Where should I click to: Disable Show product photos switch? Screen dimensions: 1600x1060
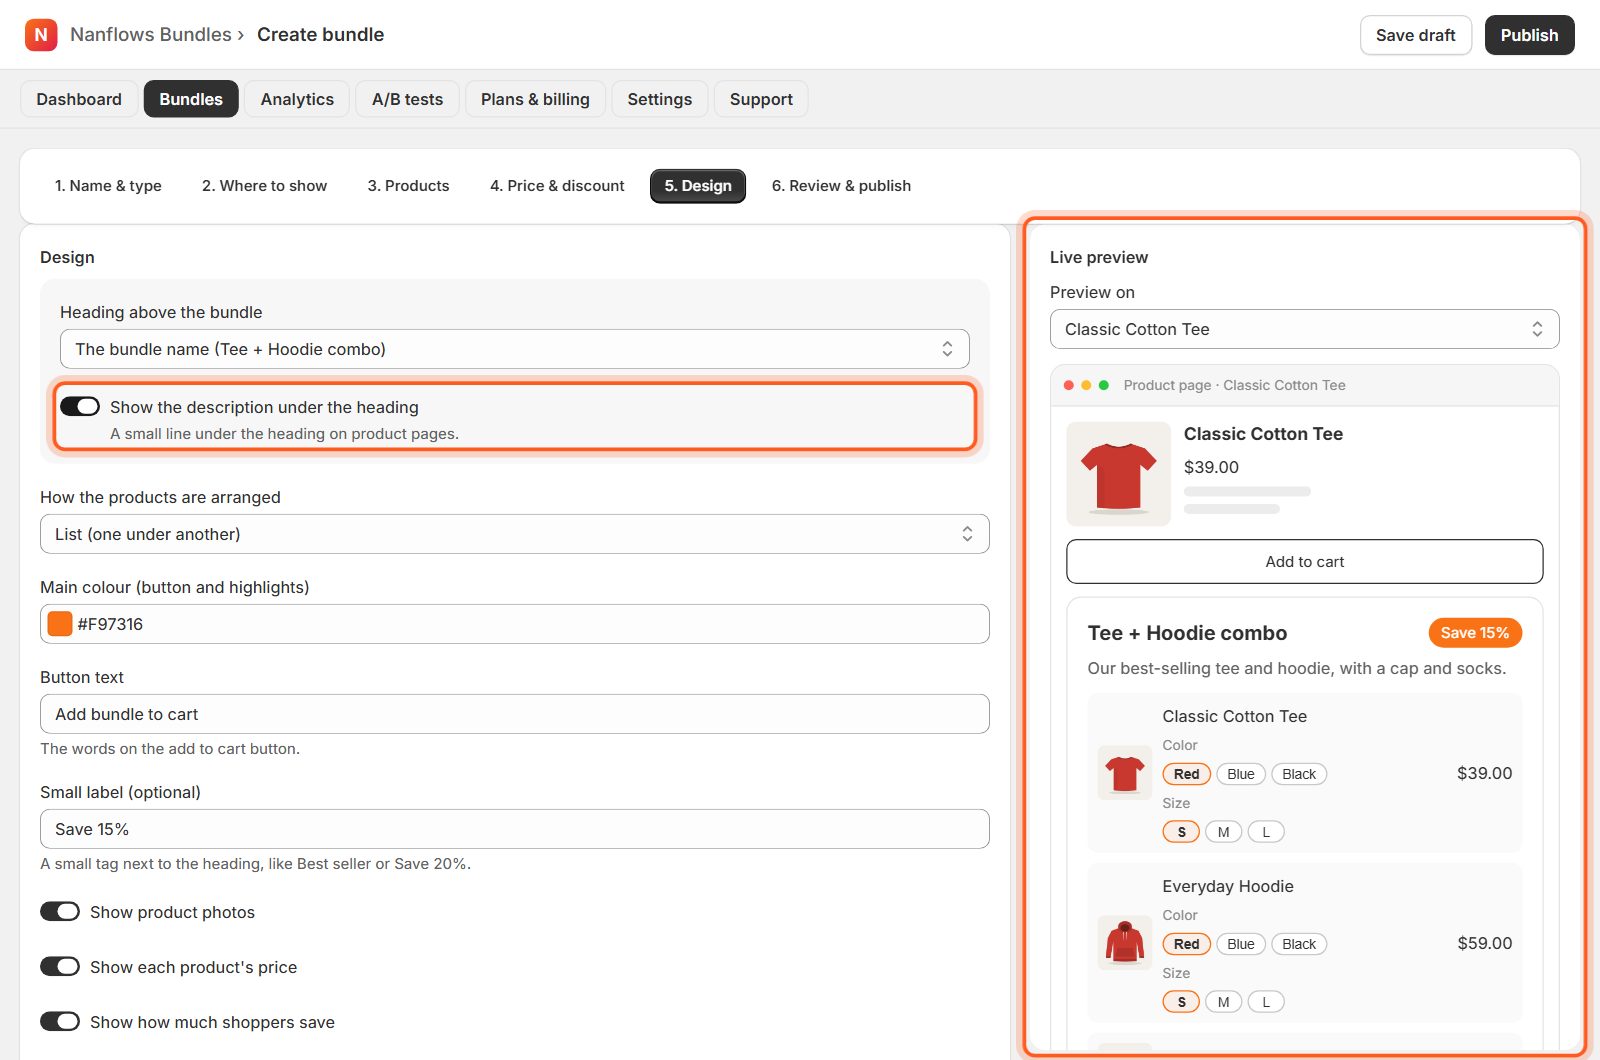pyautogui.click(x=60, y=912)
